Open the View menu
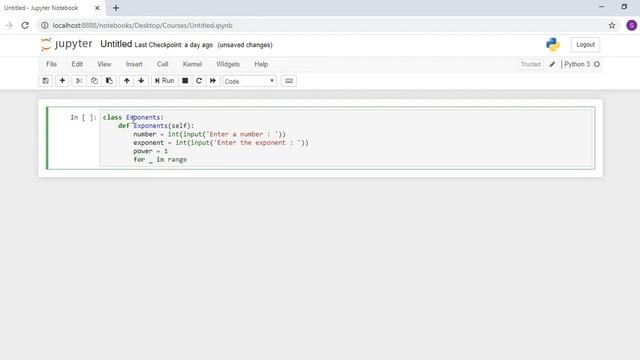 click(x=104, y=64)
